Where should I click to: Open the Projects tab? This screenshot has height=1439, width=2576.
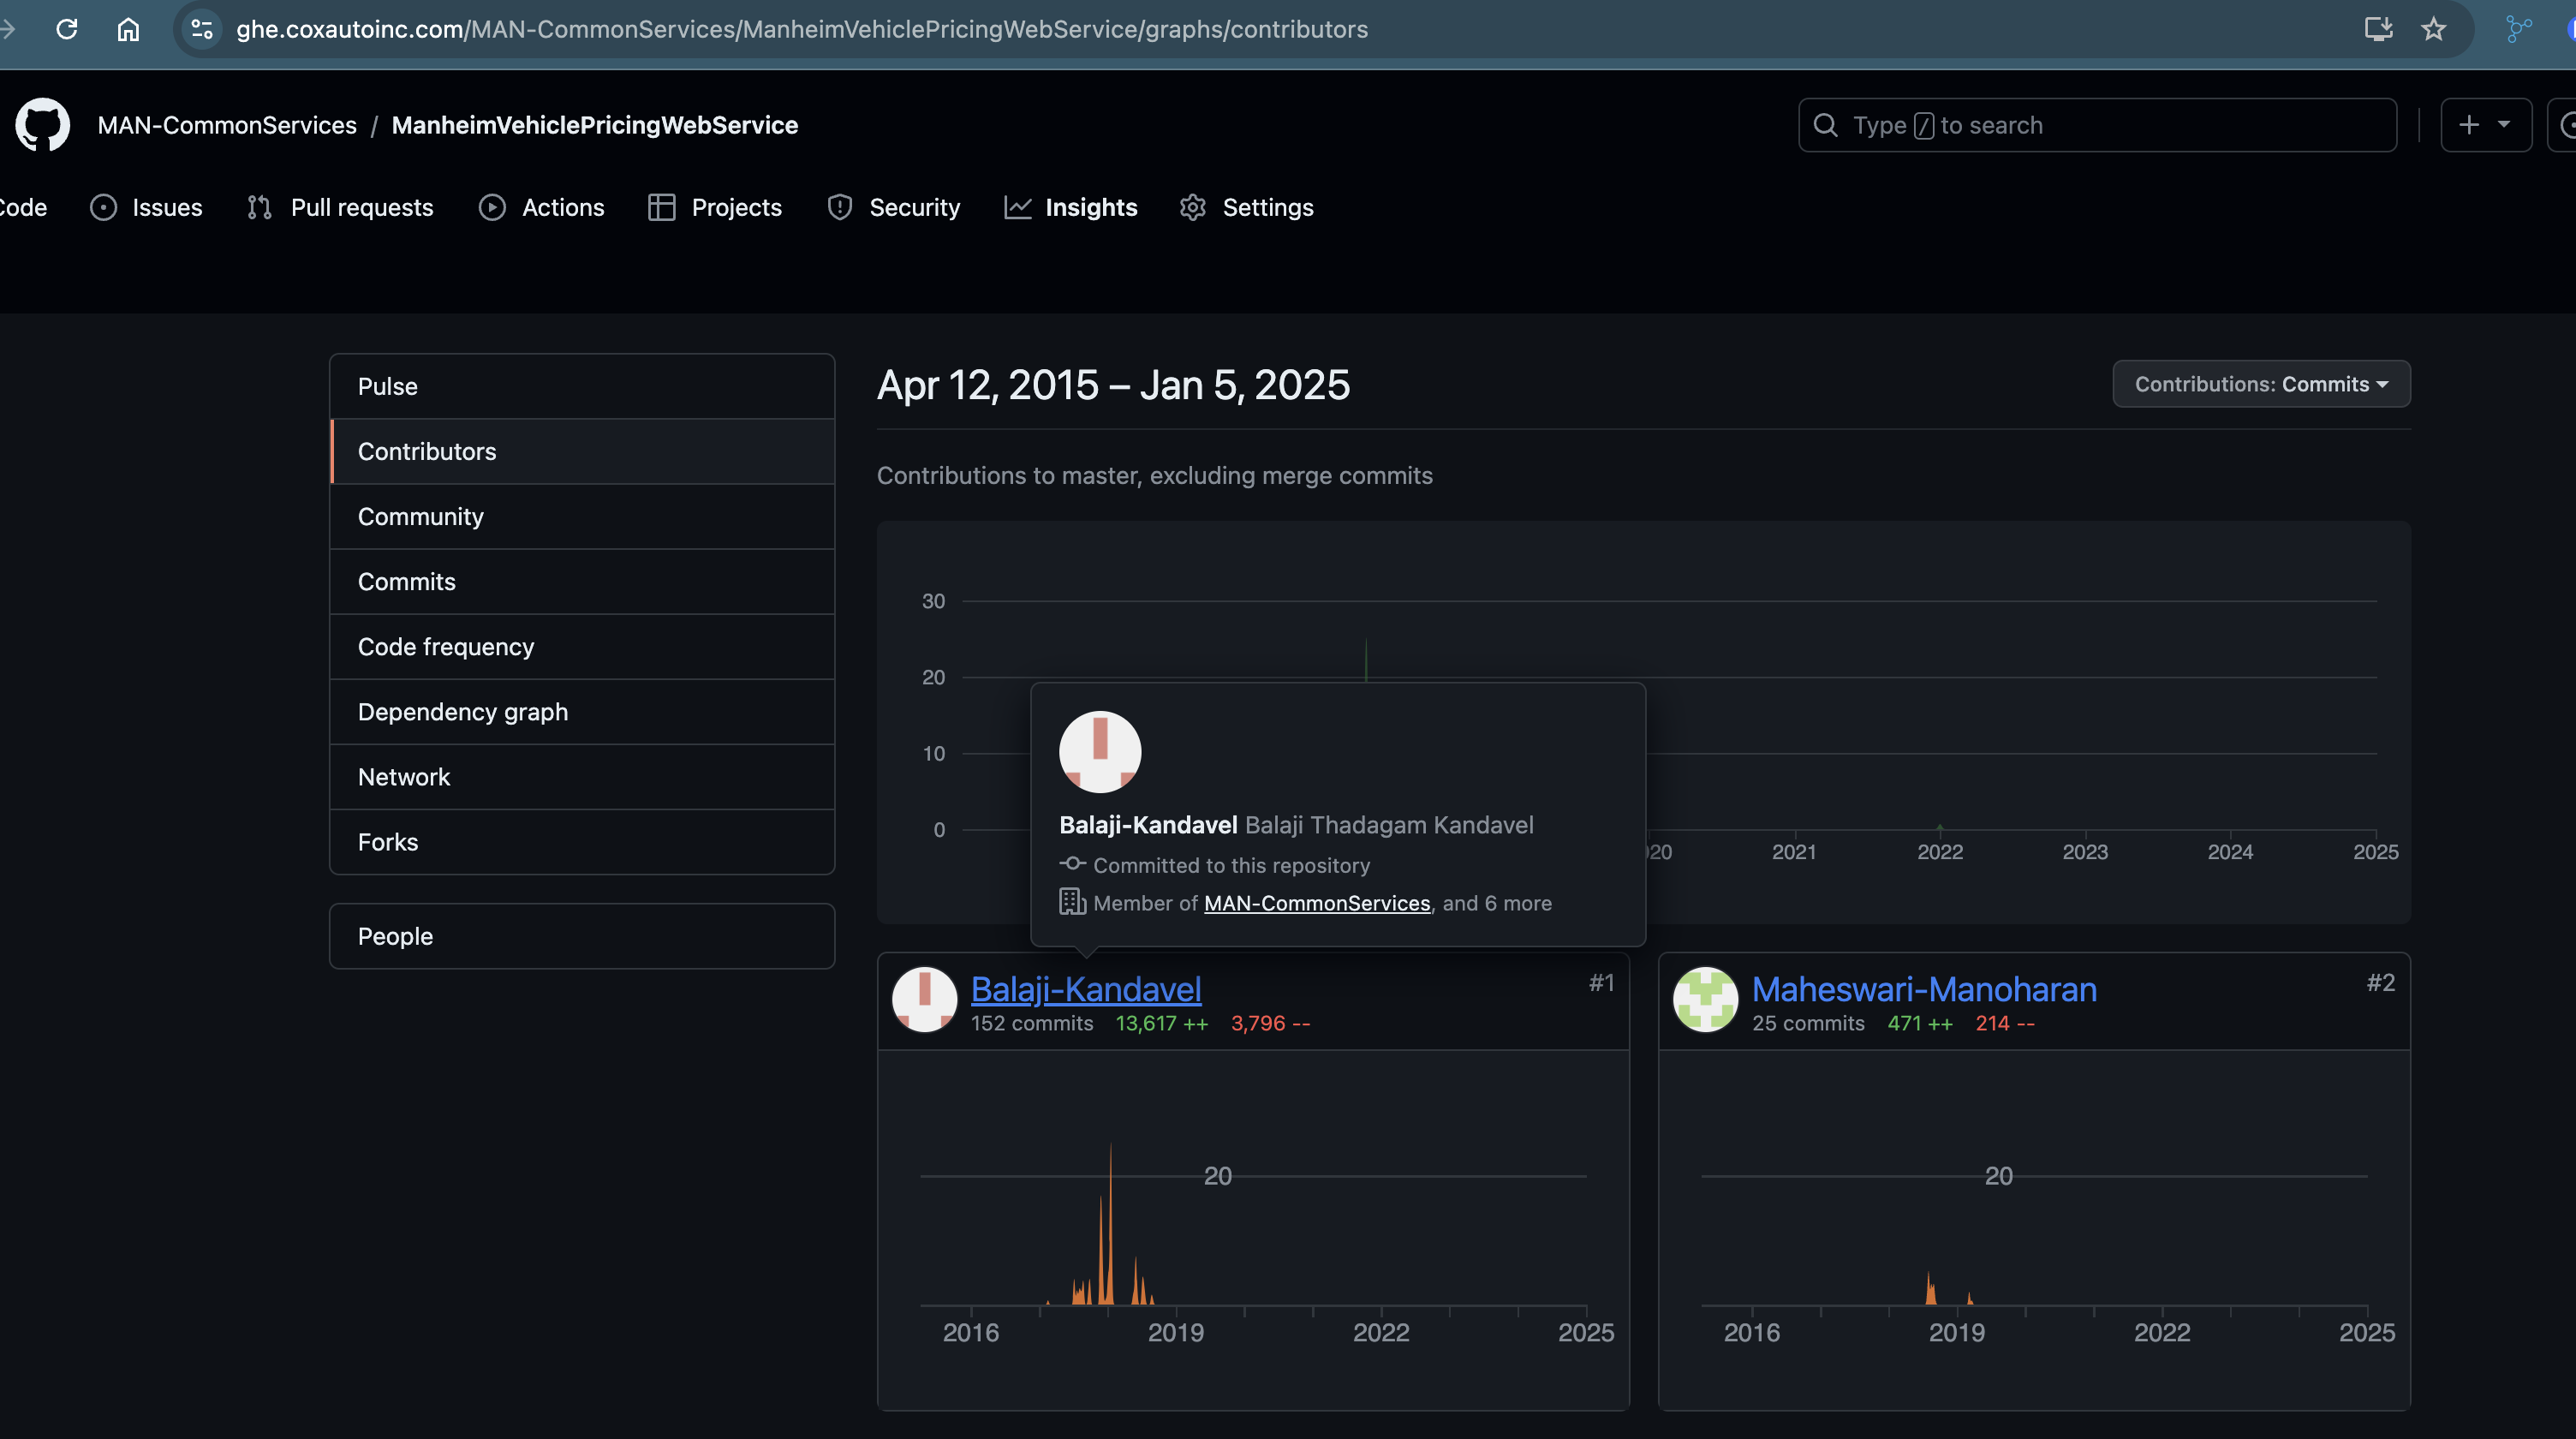pyautogui.click(x=715, y=207)
